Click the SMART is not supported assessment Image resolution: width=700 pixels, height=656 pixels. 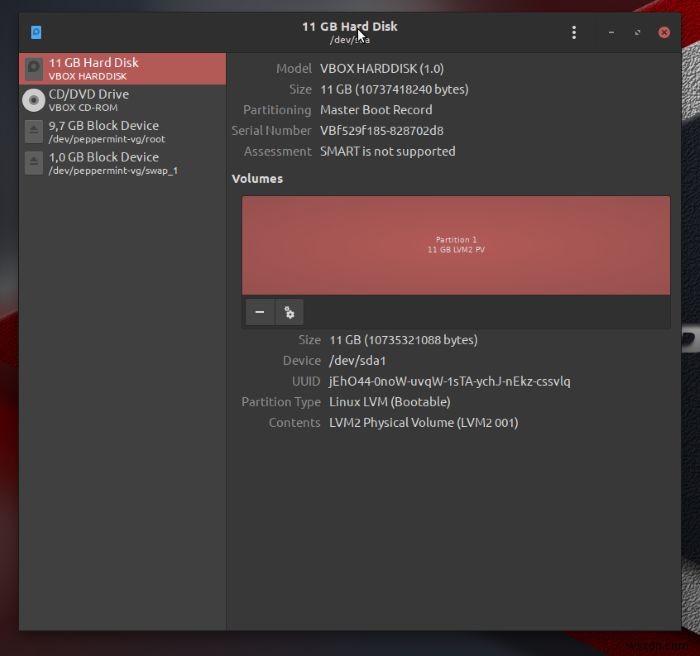(388, 151)
